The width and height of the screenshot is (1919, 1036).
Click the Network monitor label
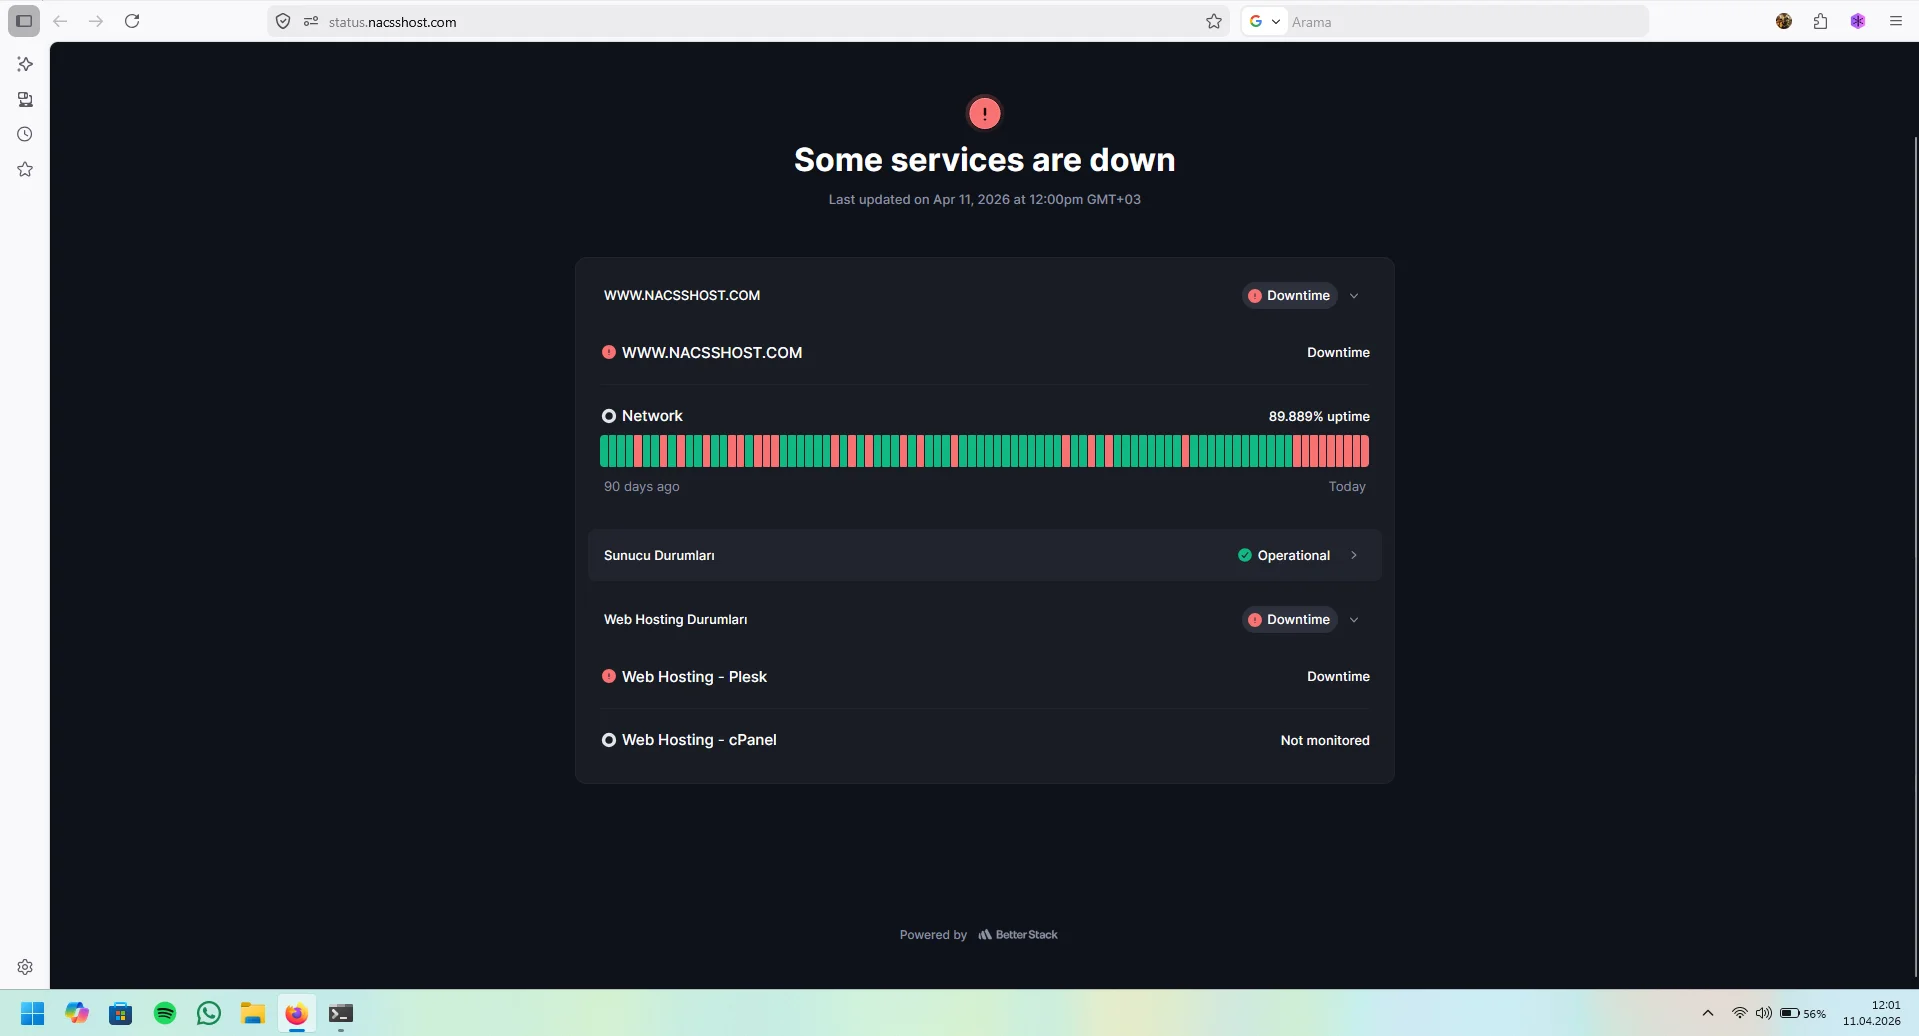pyautogui.click(x=652, y=416)
